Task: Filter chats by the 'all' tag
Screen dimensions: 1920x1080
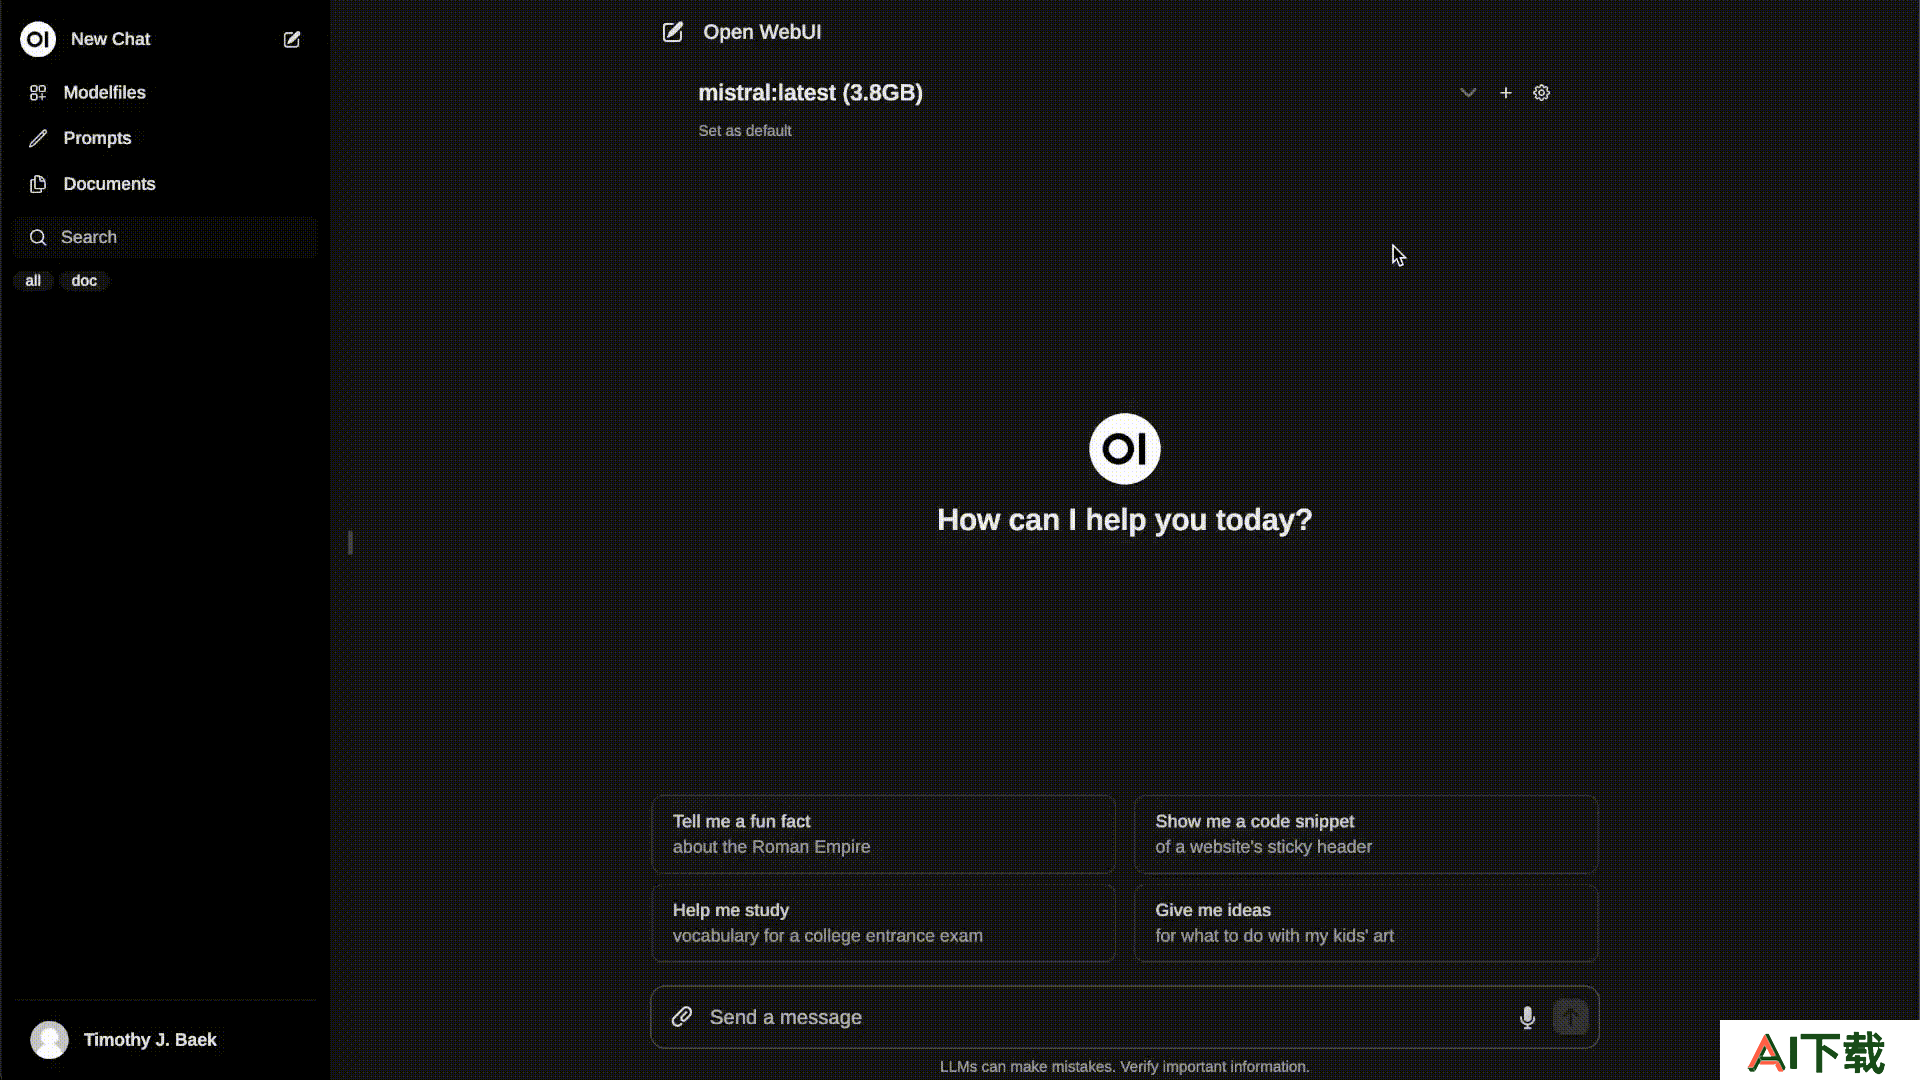Action: (x=33, y=281)
